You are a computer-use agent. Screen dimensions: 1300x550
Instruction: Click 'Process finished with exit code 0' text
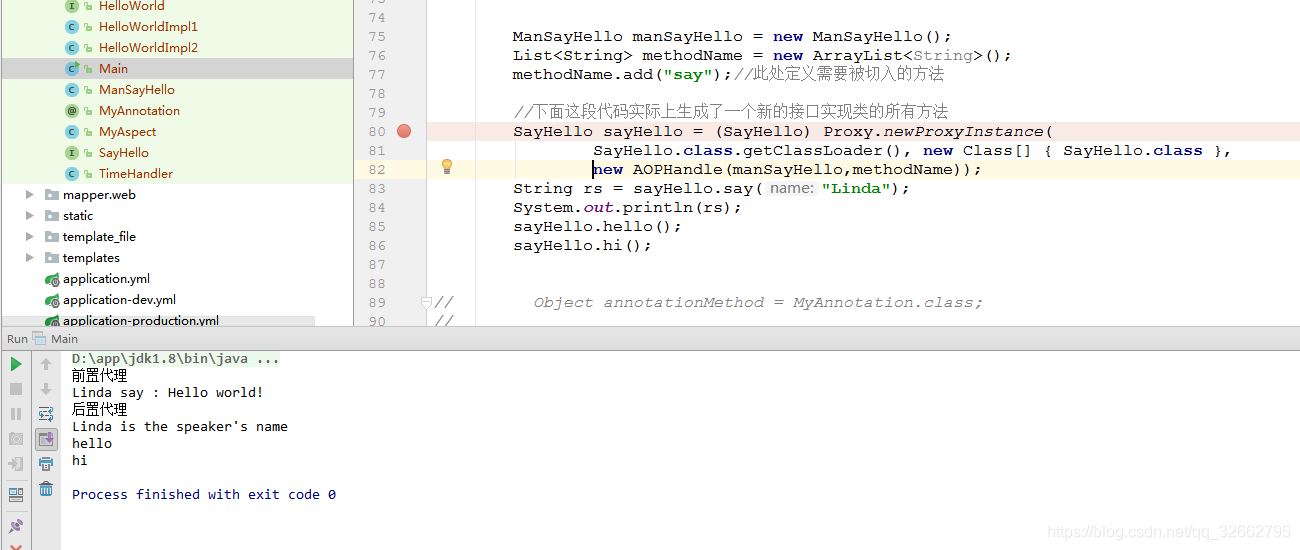tap(204, 495)
